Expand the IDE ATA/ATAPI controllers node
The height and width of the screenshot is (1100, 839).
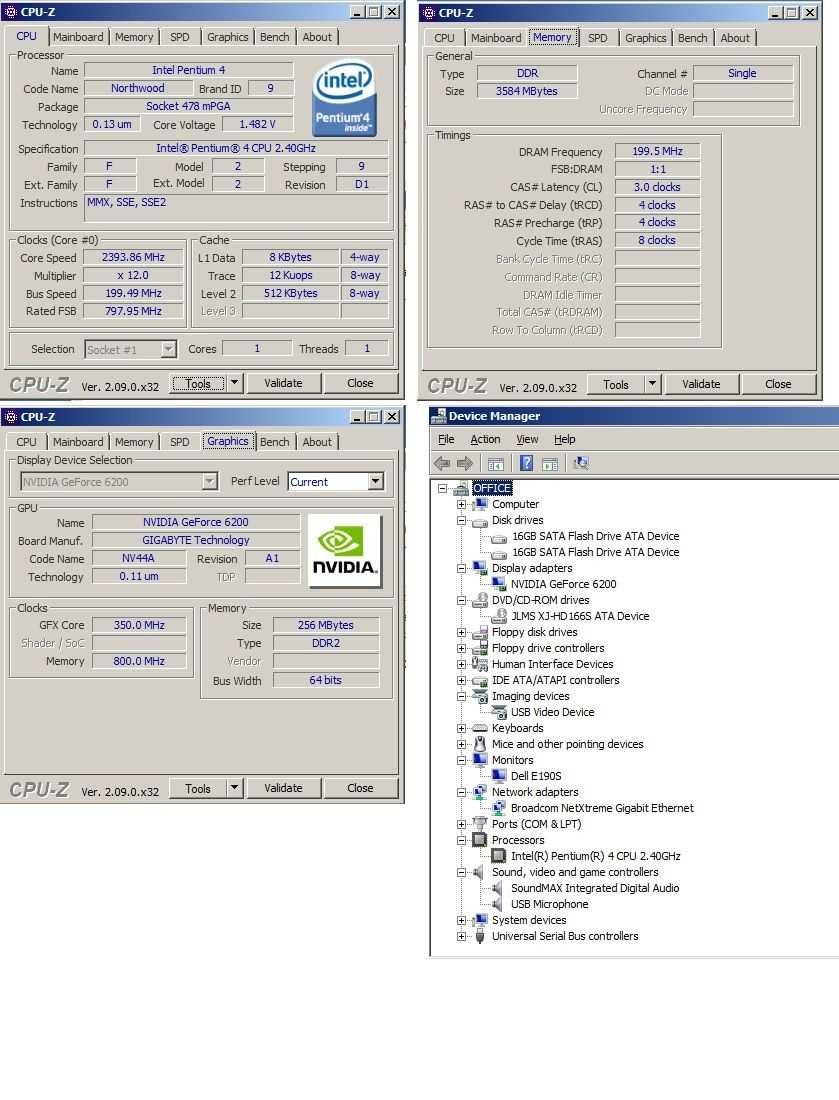click(x=461, y=680)
